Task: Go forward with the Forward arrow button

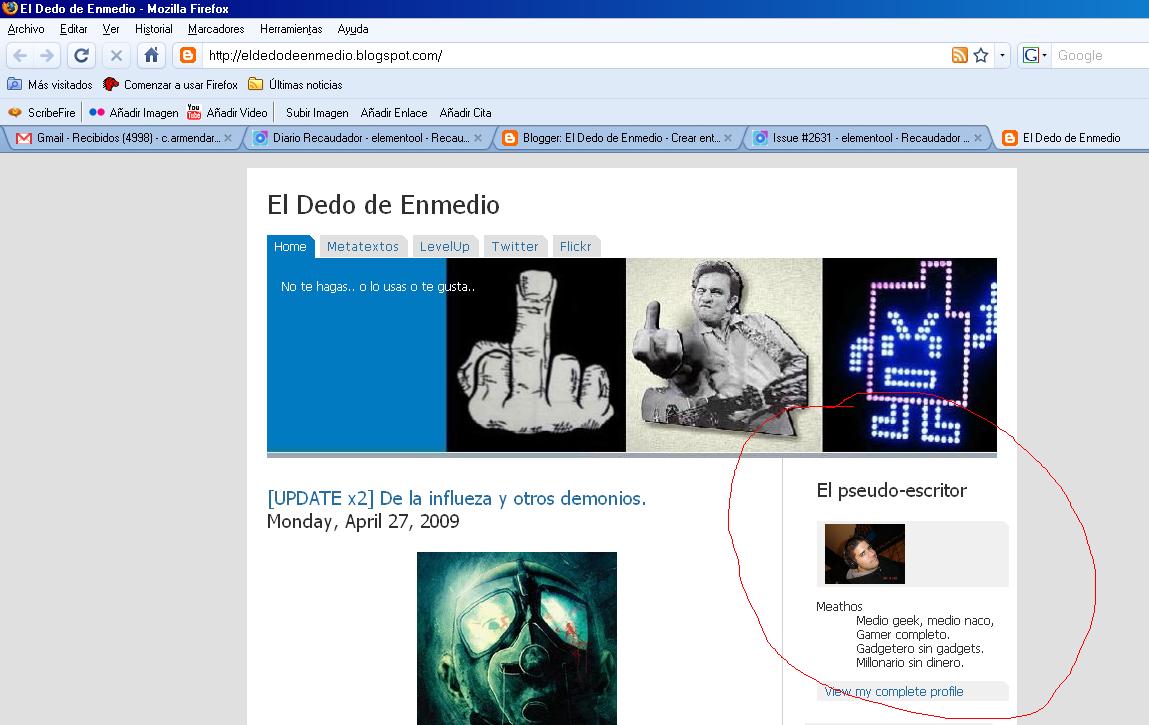Action: (47, 56)
